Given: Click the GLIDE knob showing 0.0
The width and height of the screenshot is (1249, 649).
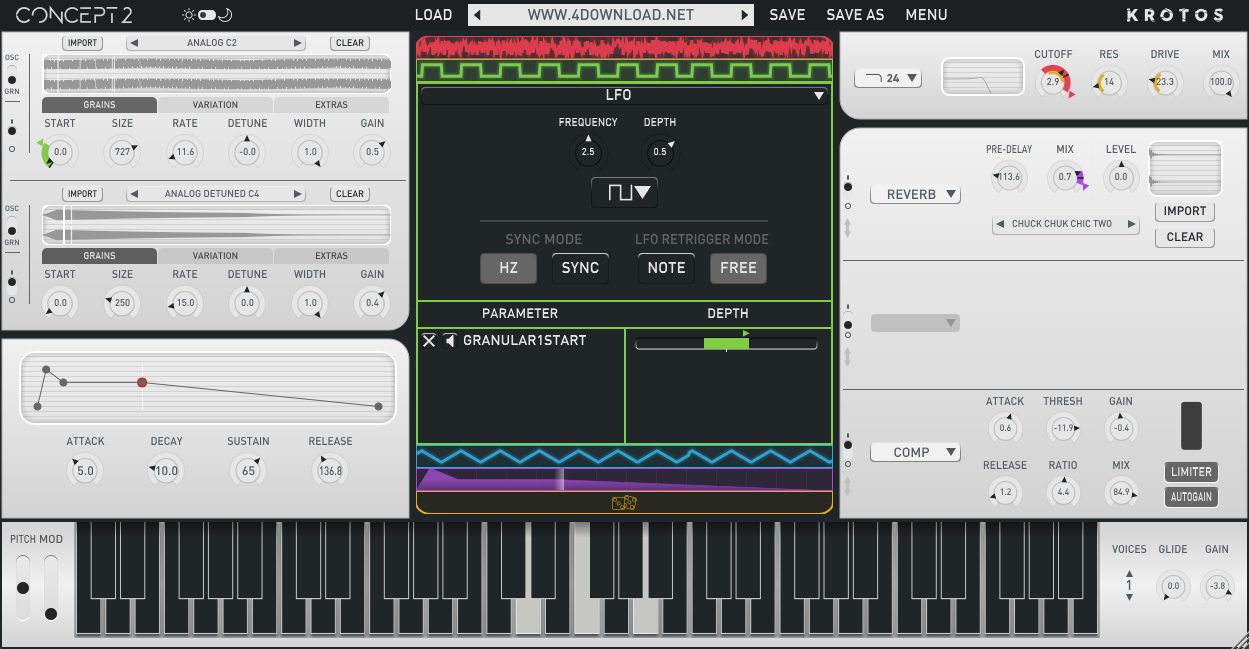Looking at the screenshot, I should point(1173,586).
